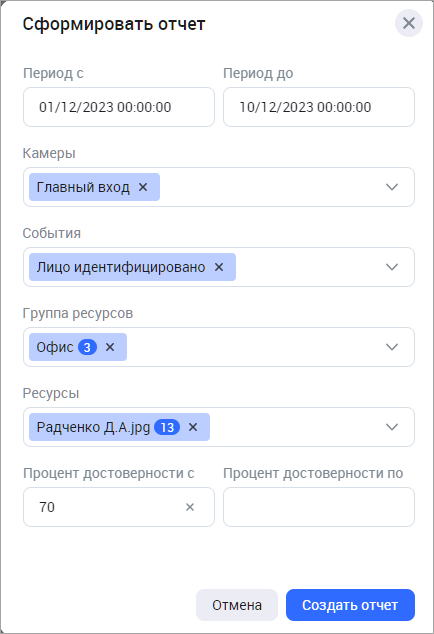Select the Главный вход tag label
The height and width of the screenshot is (634, 434).
pos(83,187)
